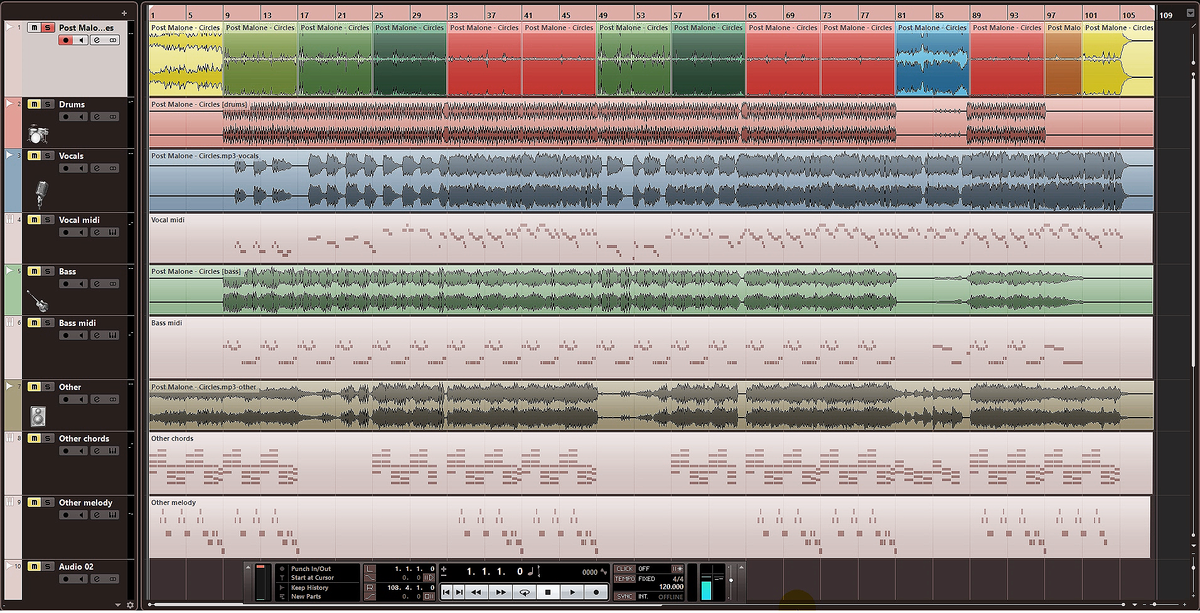
Task: Unsolo the Post Malone track
Action: click(x=47, y=28)
